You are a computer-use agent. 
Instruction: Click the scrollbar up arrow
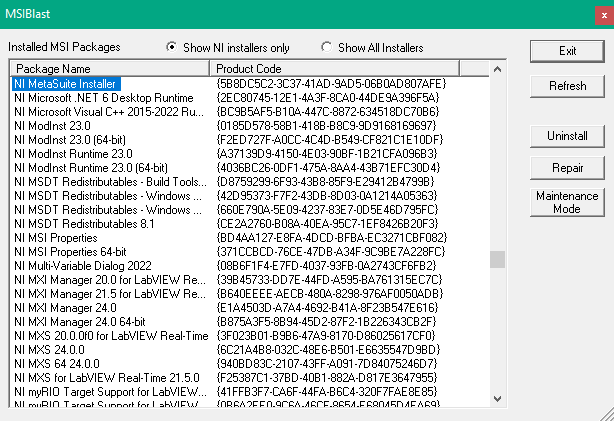497,69
